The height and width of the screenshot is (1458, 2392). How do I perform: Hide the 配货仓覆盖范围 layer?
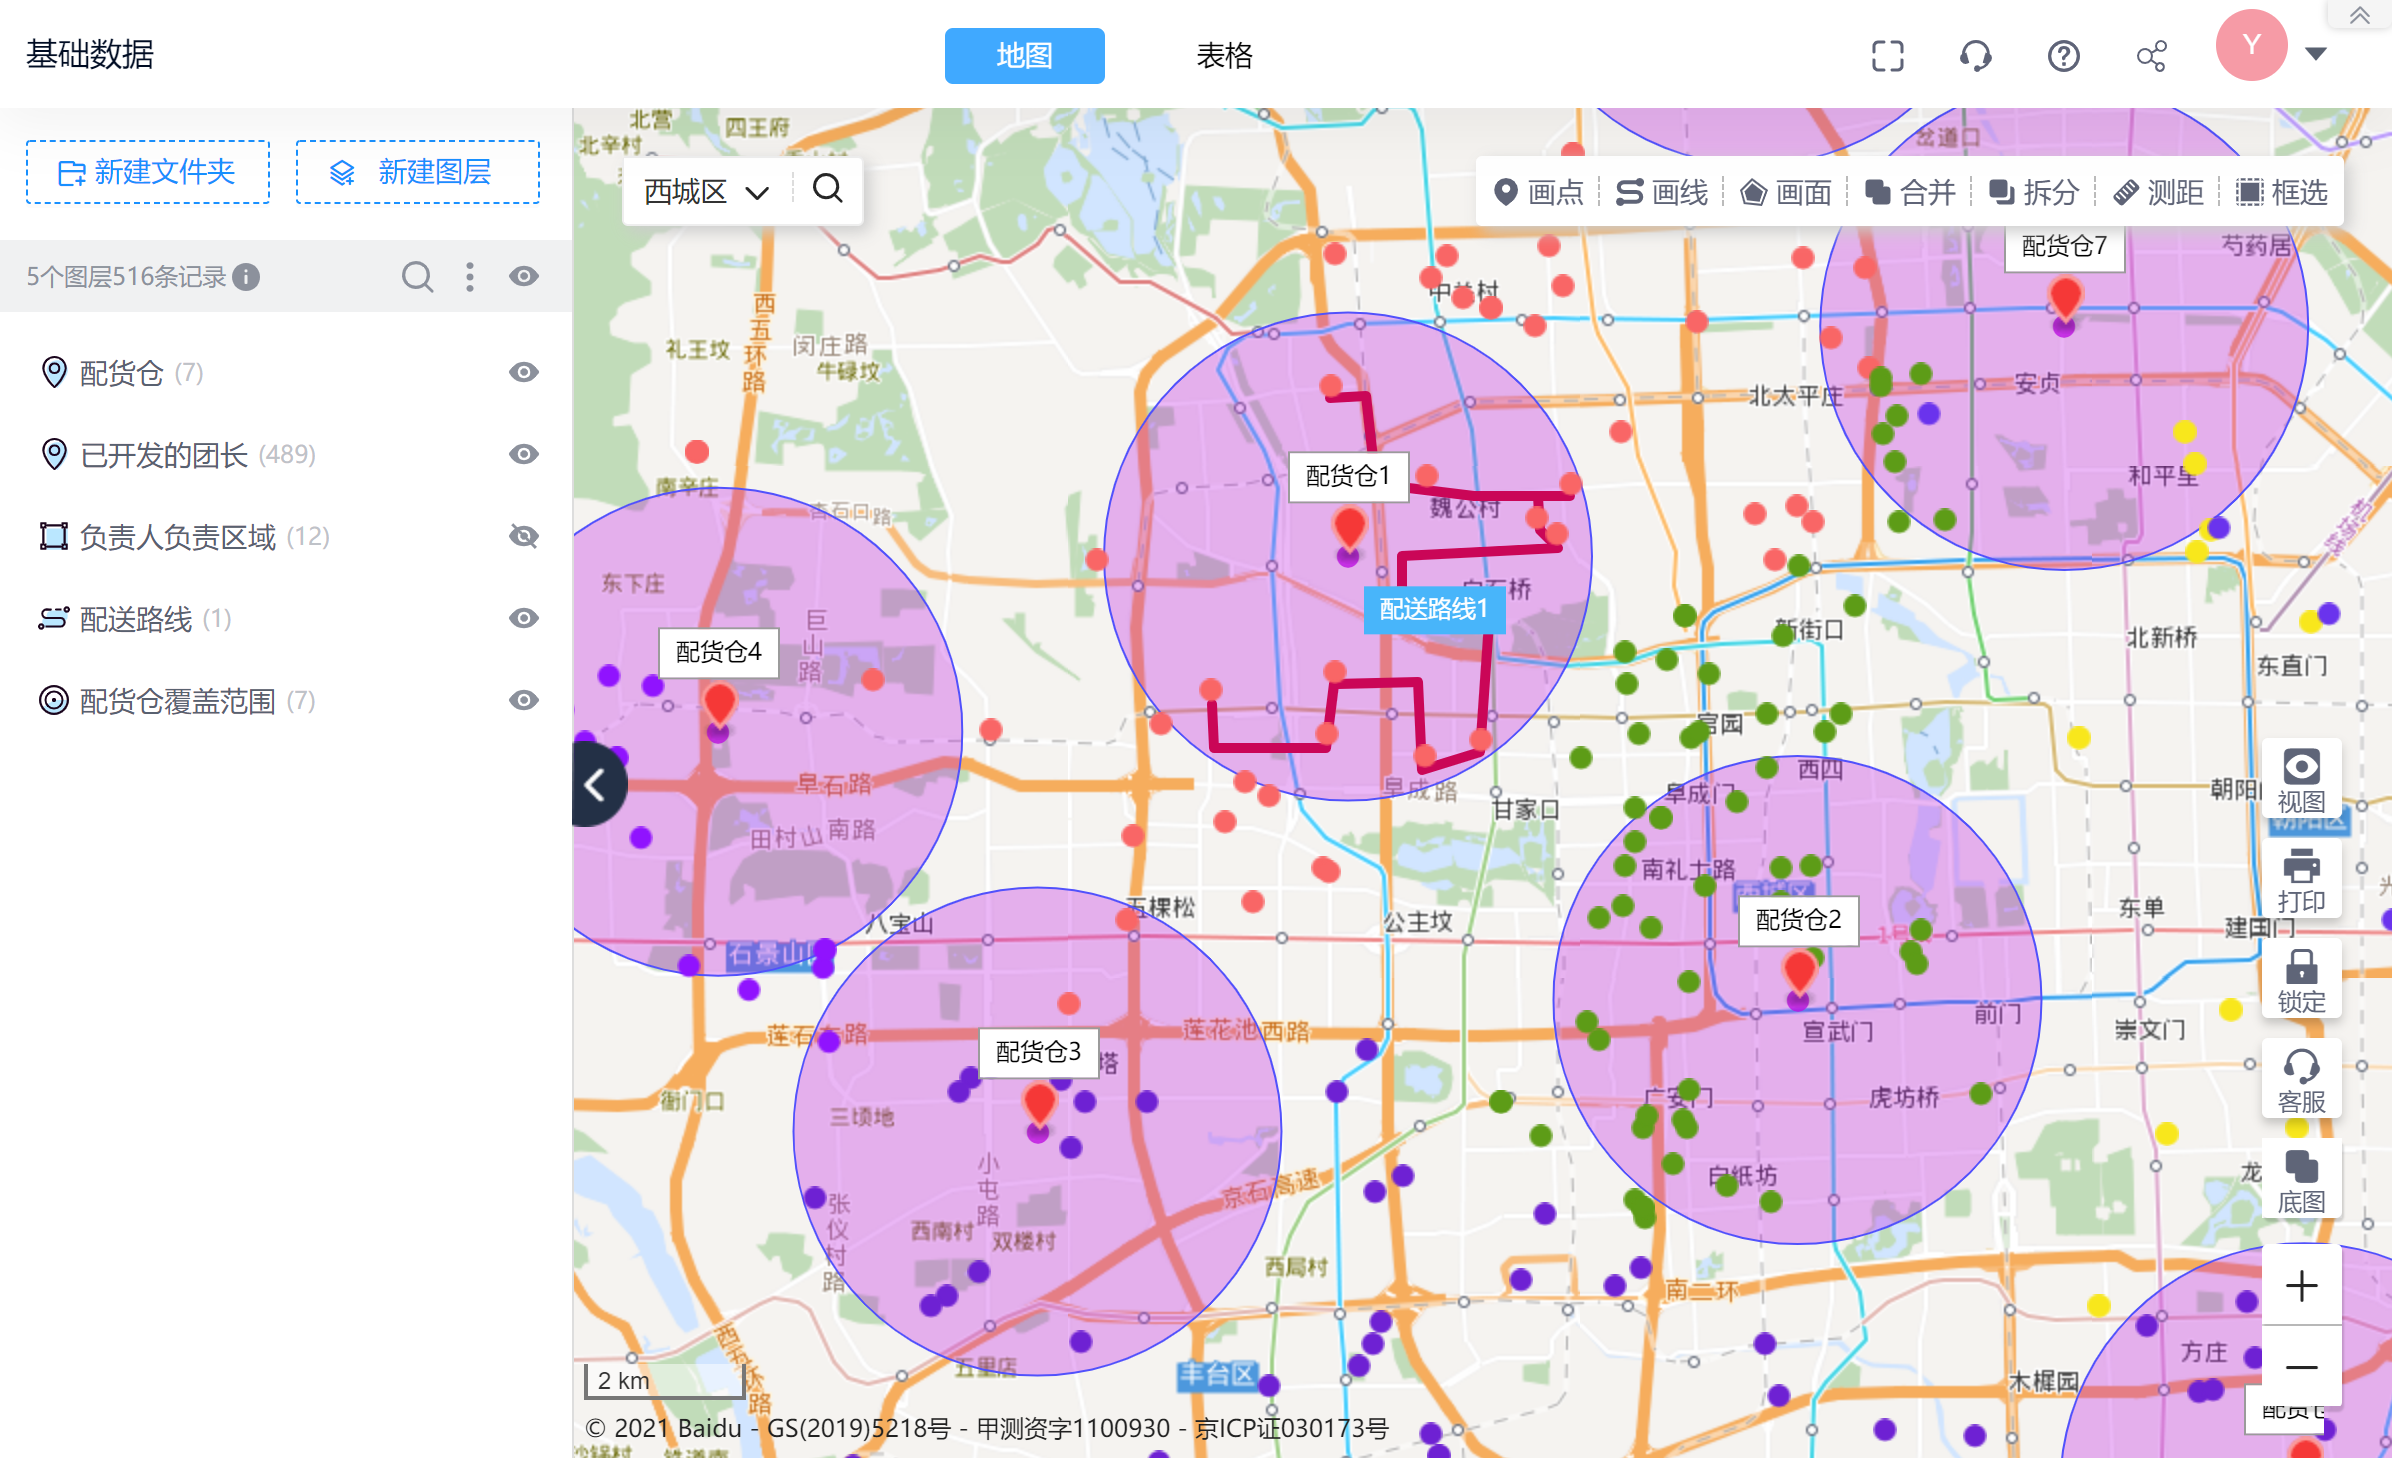pyautogui.click(x=524, y=700)
